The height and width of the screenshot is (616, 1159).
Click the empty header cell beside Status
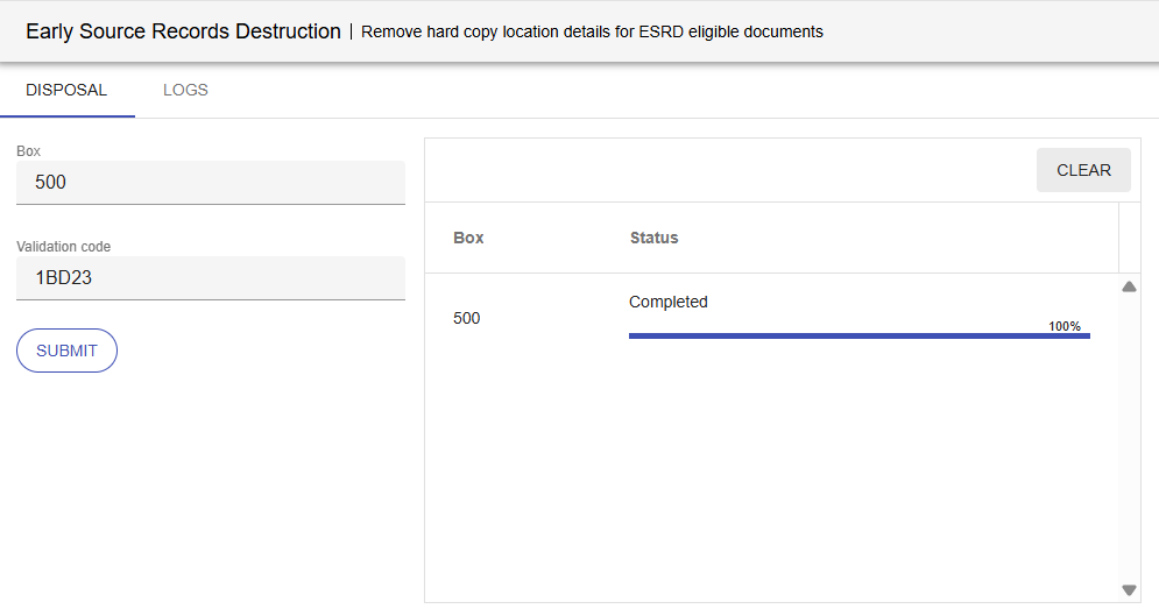pyautogui.click(x=1128, y=238)
